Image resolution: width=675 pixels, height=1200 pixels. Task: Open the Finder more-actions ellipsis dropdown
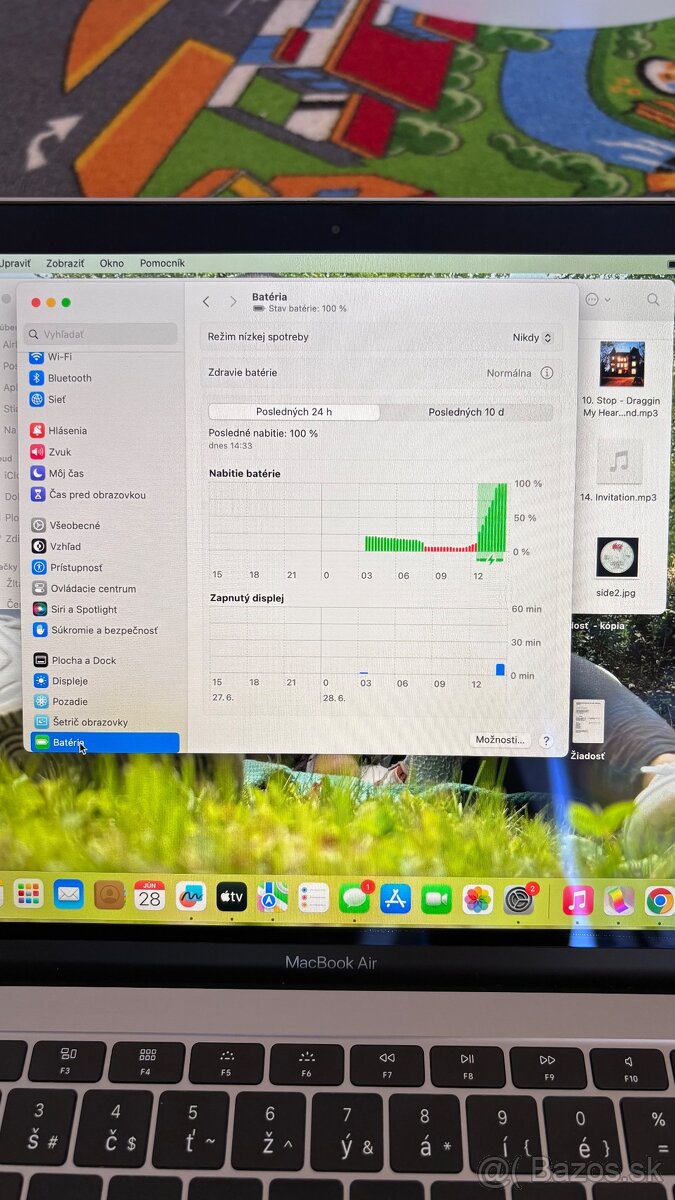pos(598,299)
